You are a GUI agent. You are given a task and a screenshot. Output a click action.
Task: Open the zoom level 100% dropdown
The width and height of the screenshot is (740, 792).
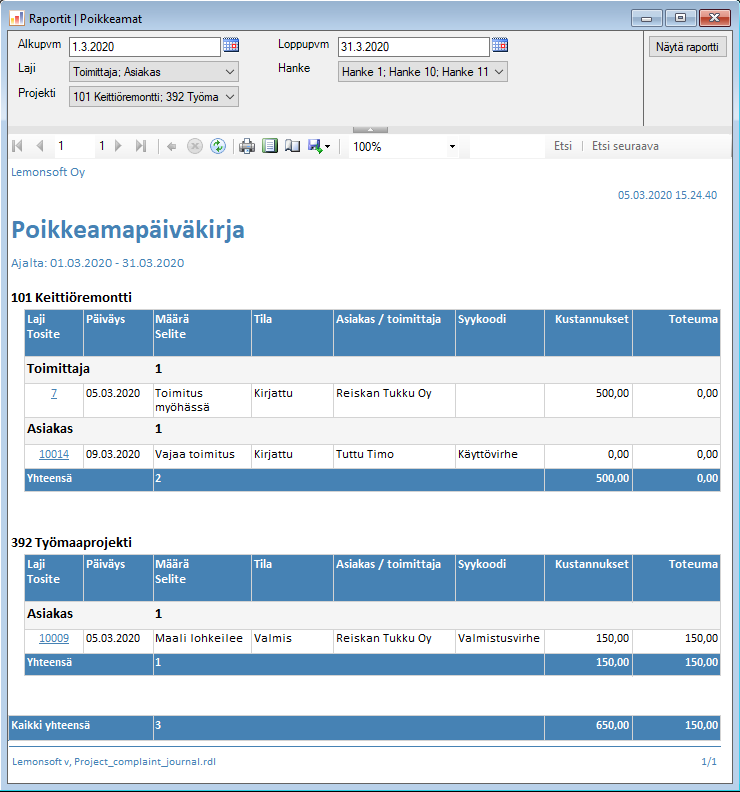coord(452,147)
